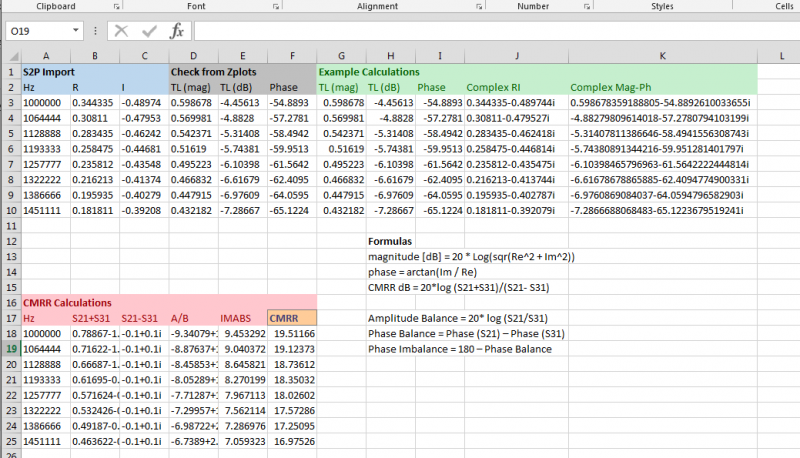Select cell with value -65.1224 in column F
Screen dimensions: 800x458
[292, 210]
